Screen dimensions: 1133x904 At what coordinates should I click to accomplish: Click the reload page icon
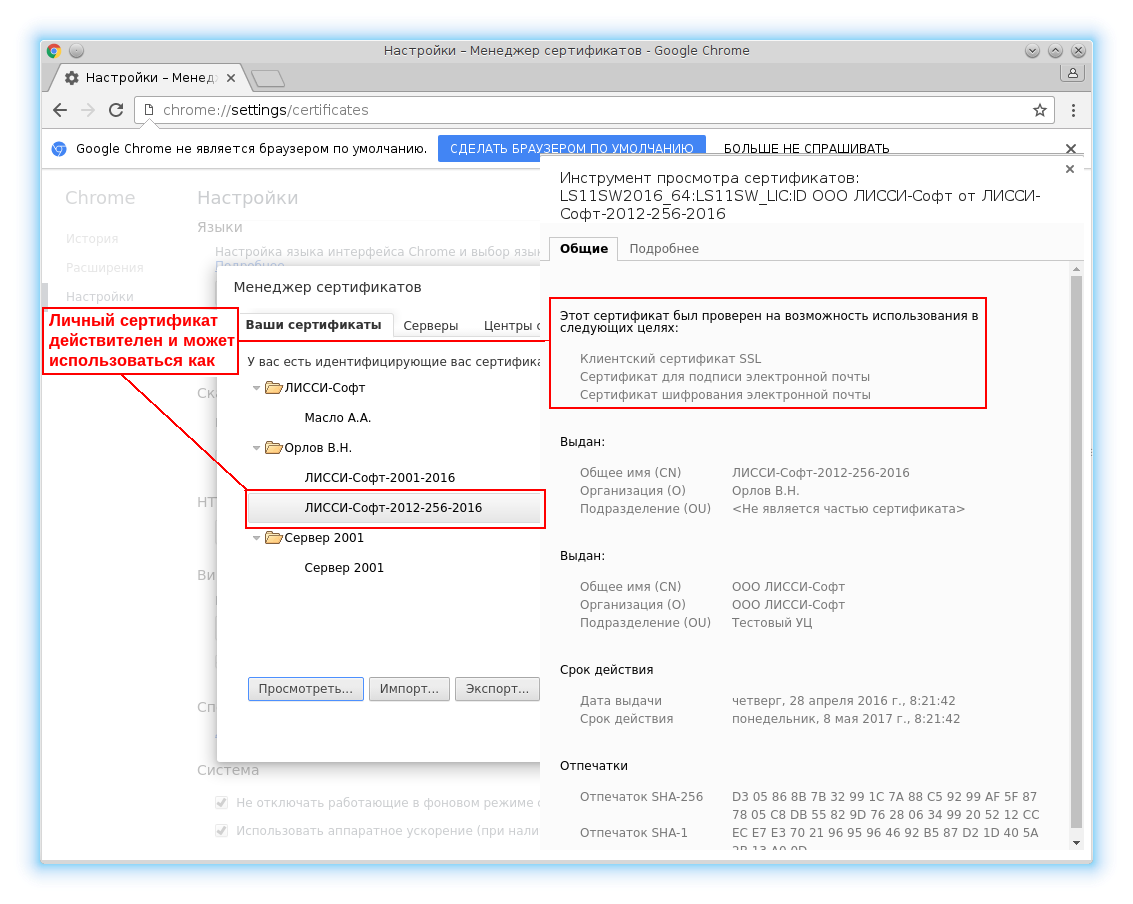[116, 110]
